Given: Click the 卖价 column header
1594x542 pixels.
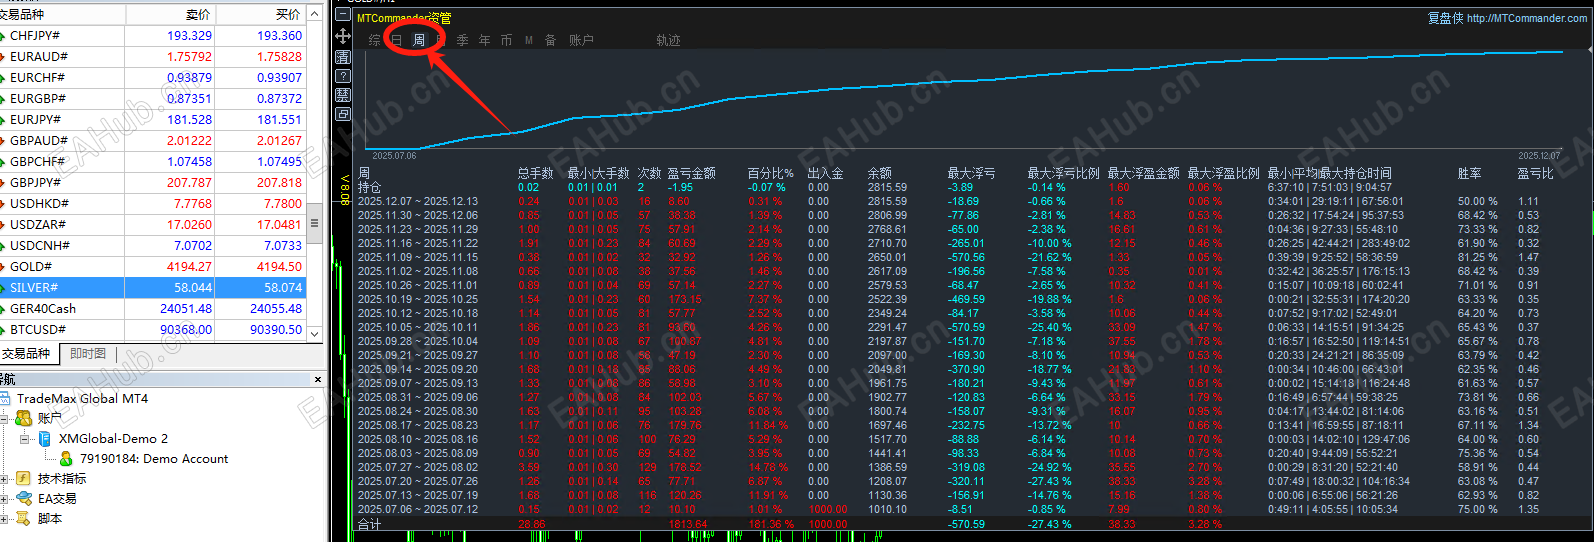Looking at the screenshot, I should pos(170,14).
